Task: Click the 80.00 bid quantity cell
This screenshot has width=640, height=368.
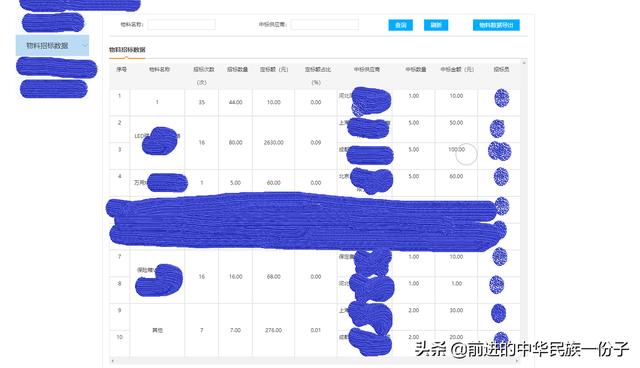Action: click(x=236, y=143)
